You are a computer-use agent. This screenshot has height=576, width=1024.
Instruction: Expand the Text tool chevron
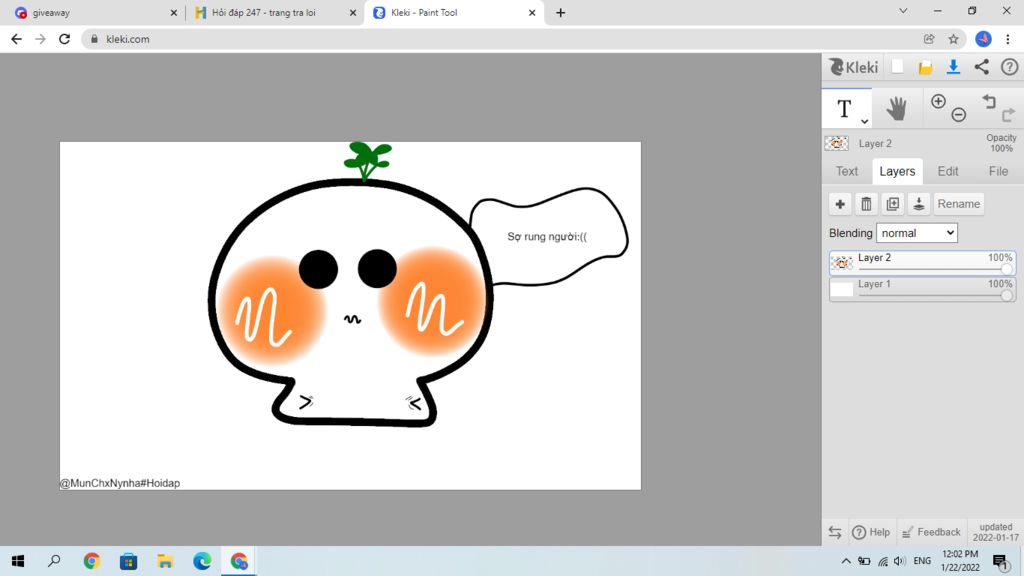(864, 121)
